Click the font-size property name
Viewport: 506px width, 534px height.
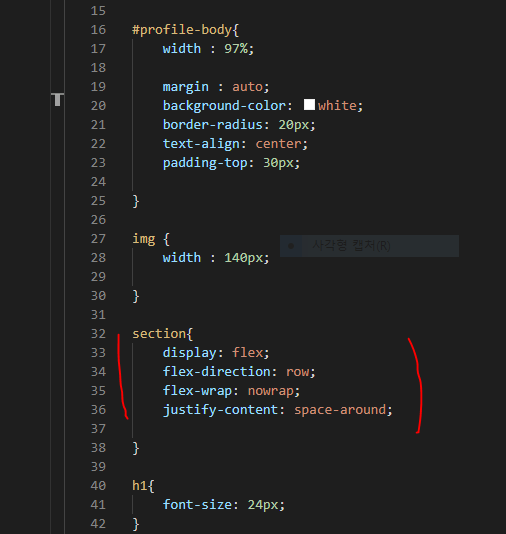197,505
